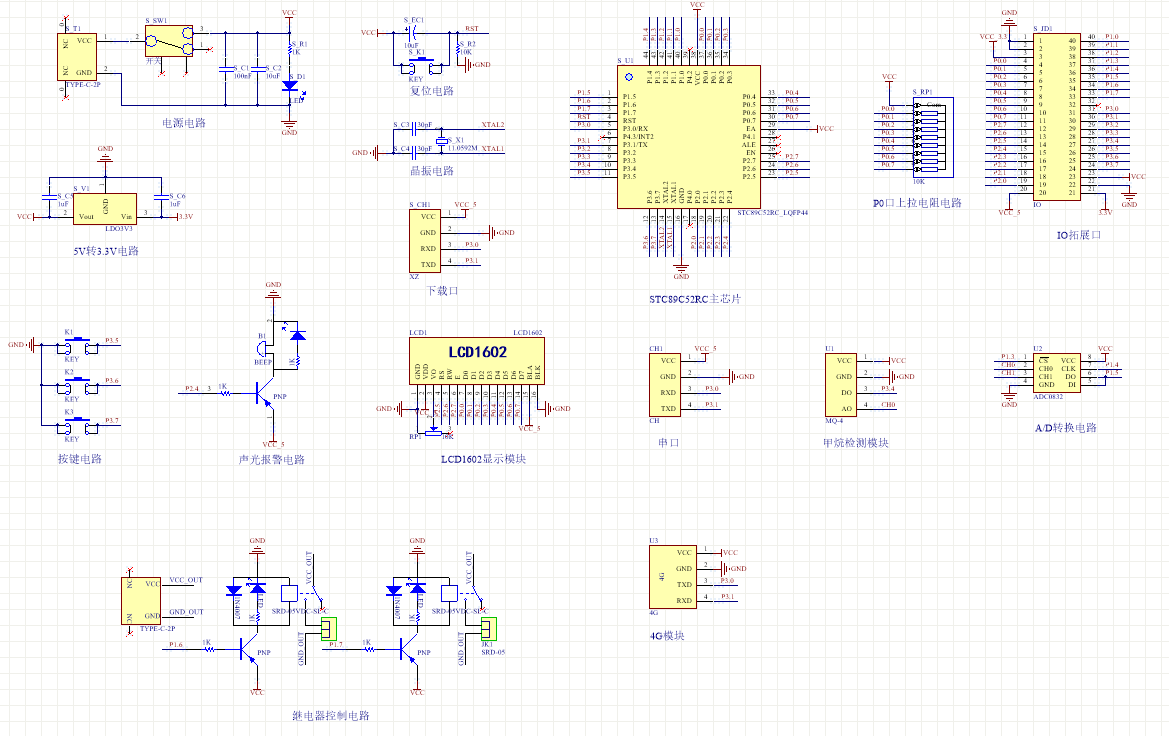The width and height of the screenshot is (1169, 736).
Task: Click the GND_OUT net label on output connector
Action: click(186, 612)
